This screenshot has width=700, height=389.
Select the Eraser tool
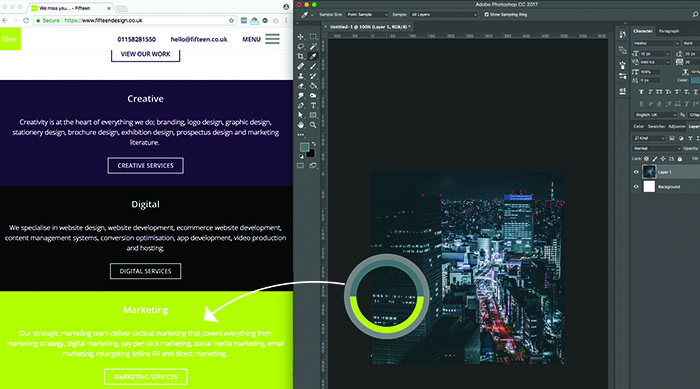point(301,86)
